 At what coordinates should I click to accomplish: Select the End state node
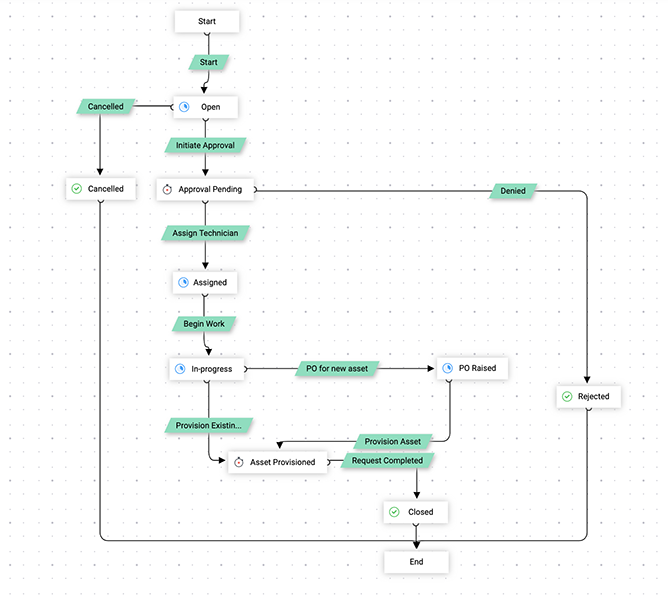[x=416, y=562]
